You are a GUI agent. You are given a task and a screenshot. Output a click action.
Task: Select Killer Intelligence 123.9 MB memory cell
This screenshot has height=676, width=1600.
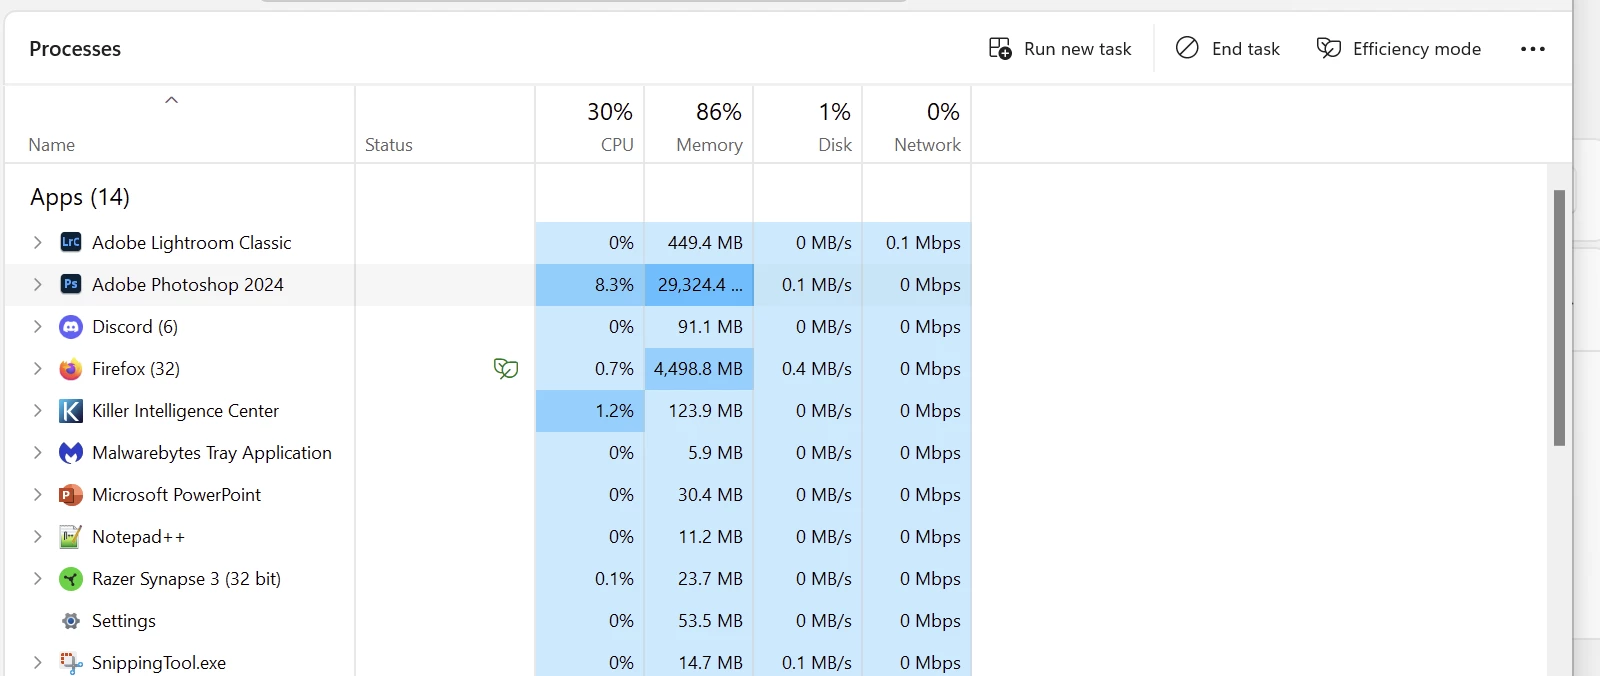tap(699, 410)
